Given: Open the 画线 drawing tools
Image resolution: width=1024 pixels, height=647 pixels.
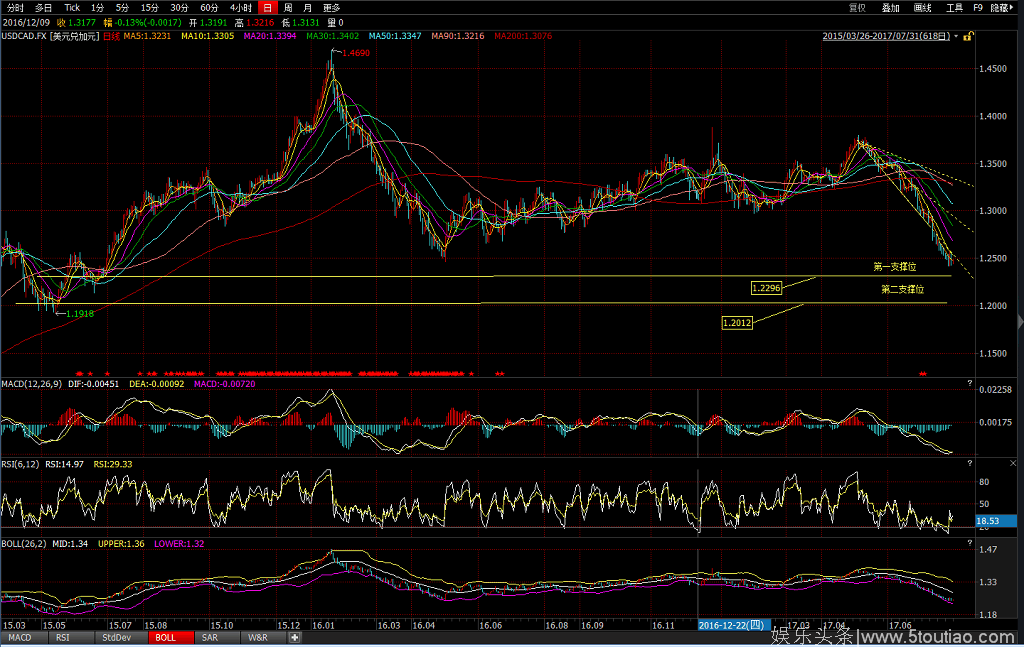Looking at the screenshot, I should point(922,8).
